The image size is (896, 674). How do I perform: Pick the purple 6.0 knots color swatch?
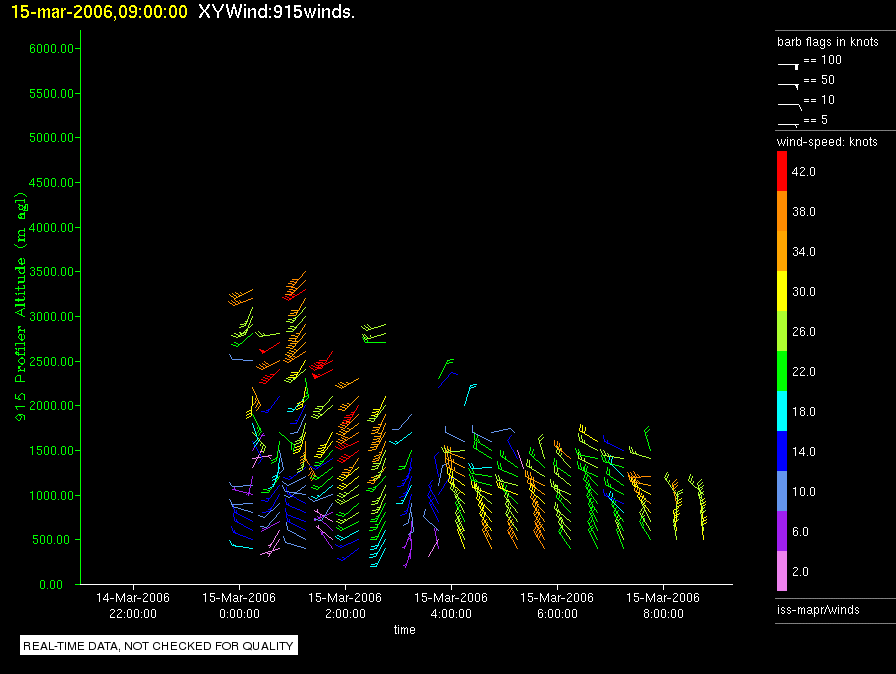coord(782,531)
